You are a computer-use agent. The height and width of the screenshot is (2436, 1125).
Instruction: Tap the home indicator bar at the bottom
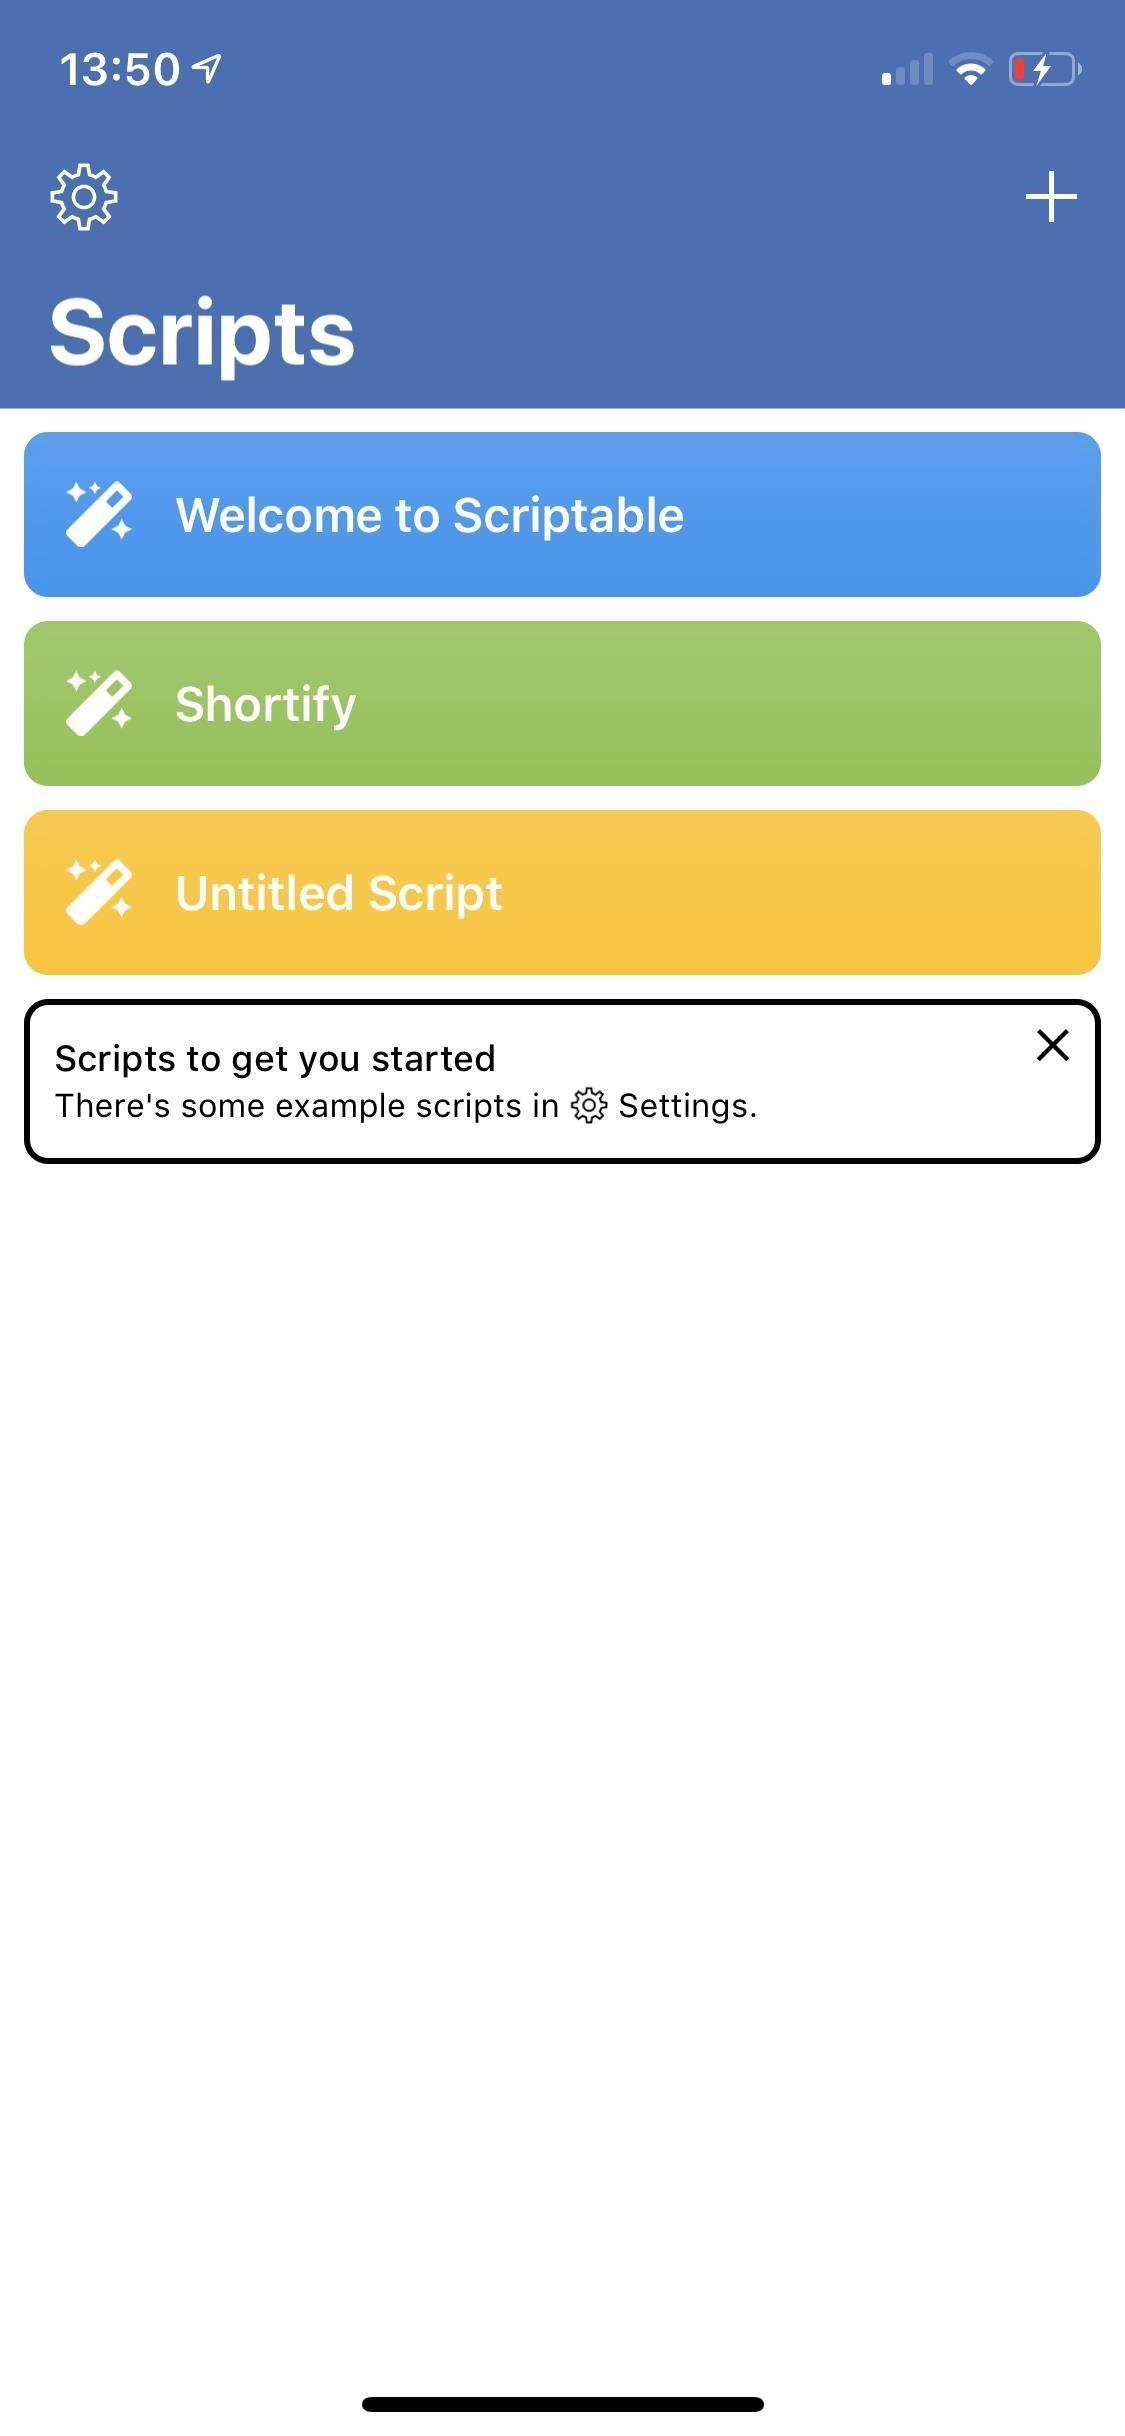(562, 2404)
